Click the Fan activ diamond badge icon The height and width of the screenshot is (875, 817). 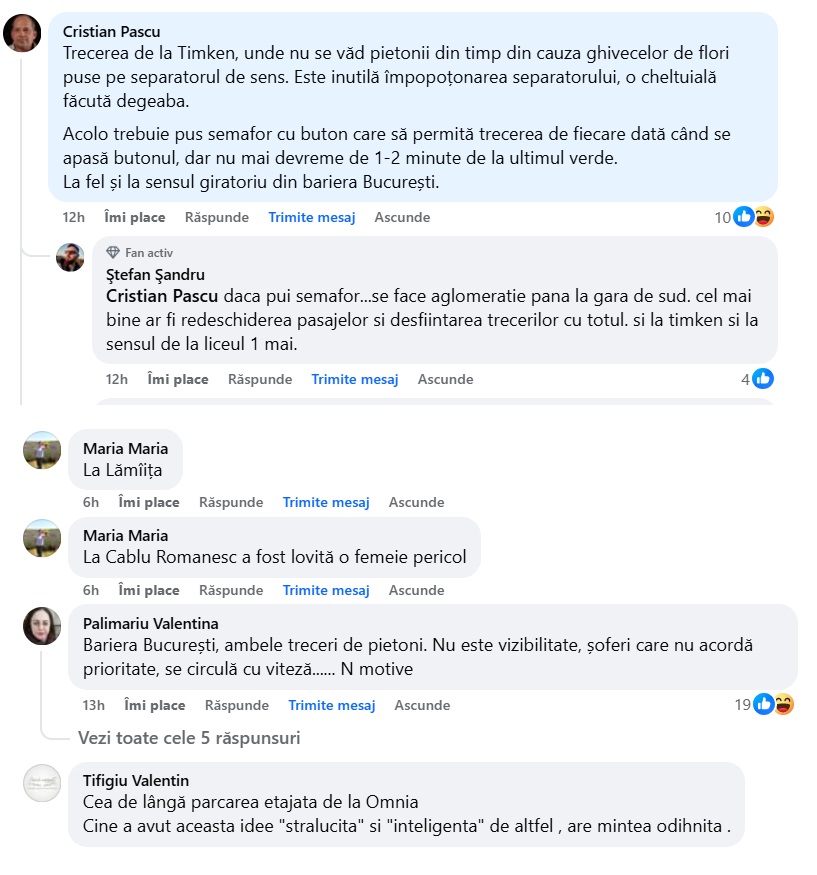[113, 253]
